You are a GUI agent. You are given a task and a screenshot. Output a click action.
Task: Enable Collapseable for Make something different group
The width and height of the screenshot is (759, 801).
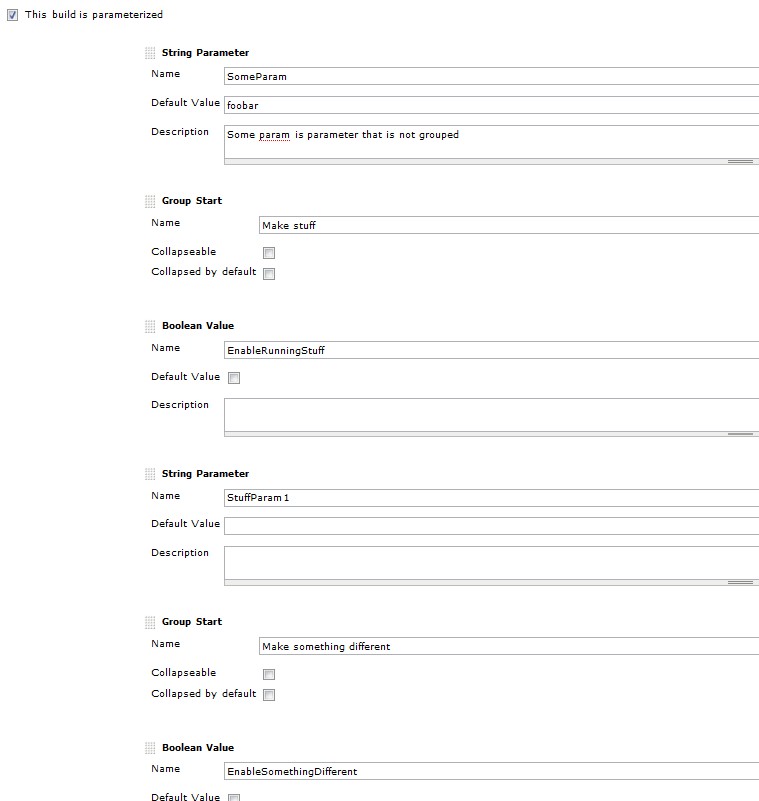click(x=269, y=674)
